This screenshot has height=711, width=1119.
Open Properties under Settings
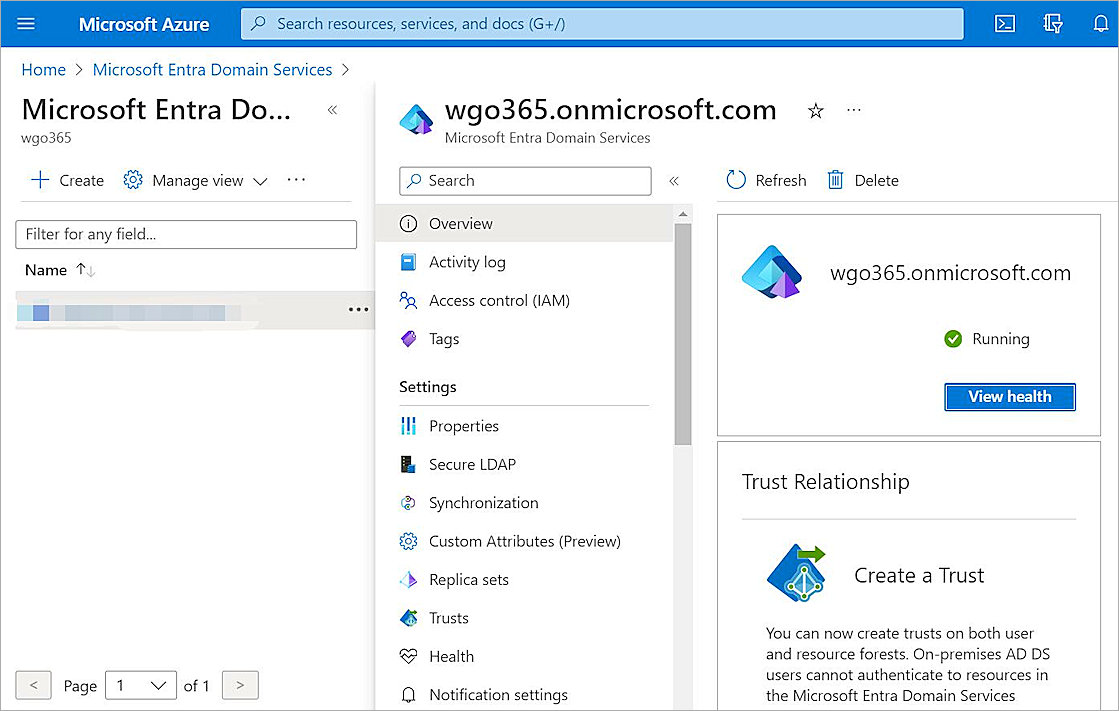click(463, 426)
